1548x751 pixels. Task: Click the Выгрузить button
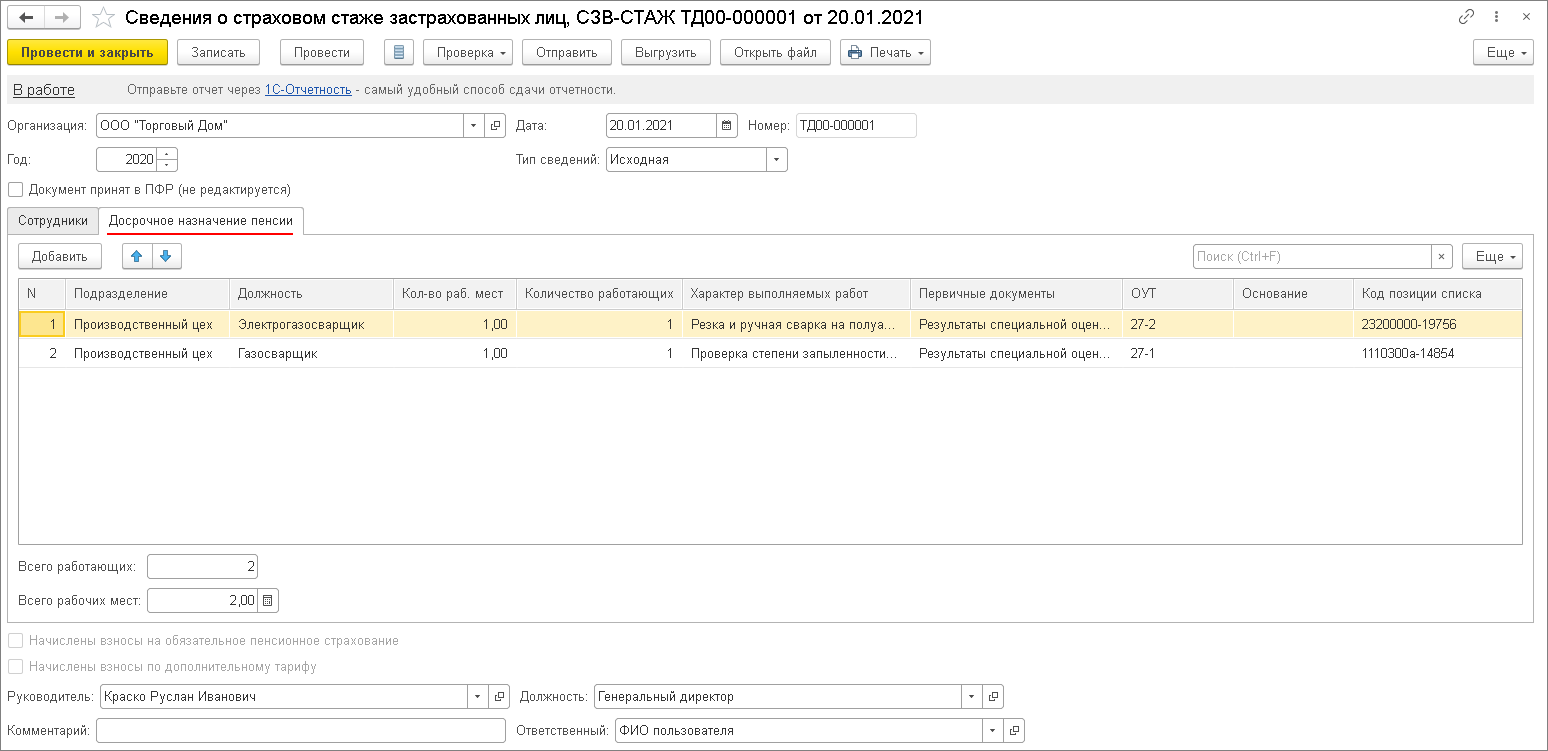pos(665,52)
